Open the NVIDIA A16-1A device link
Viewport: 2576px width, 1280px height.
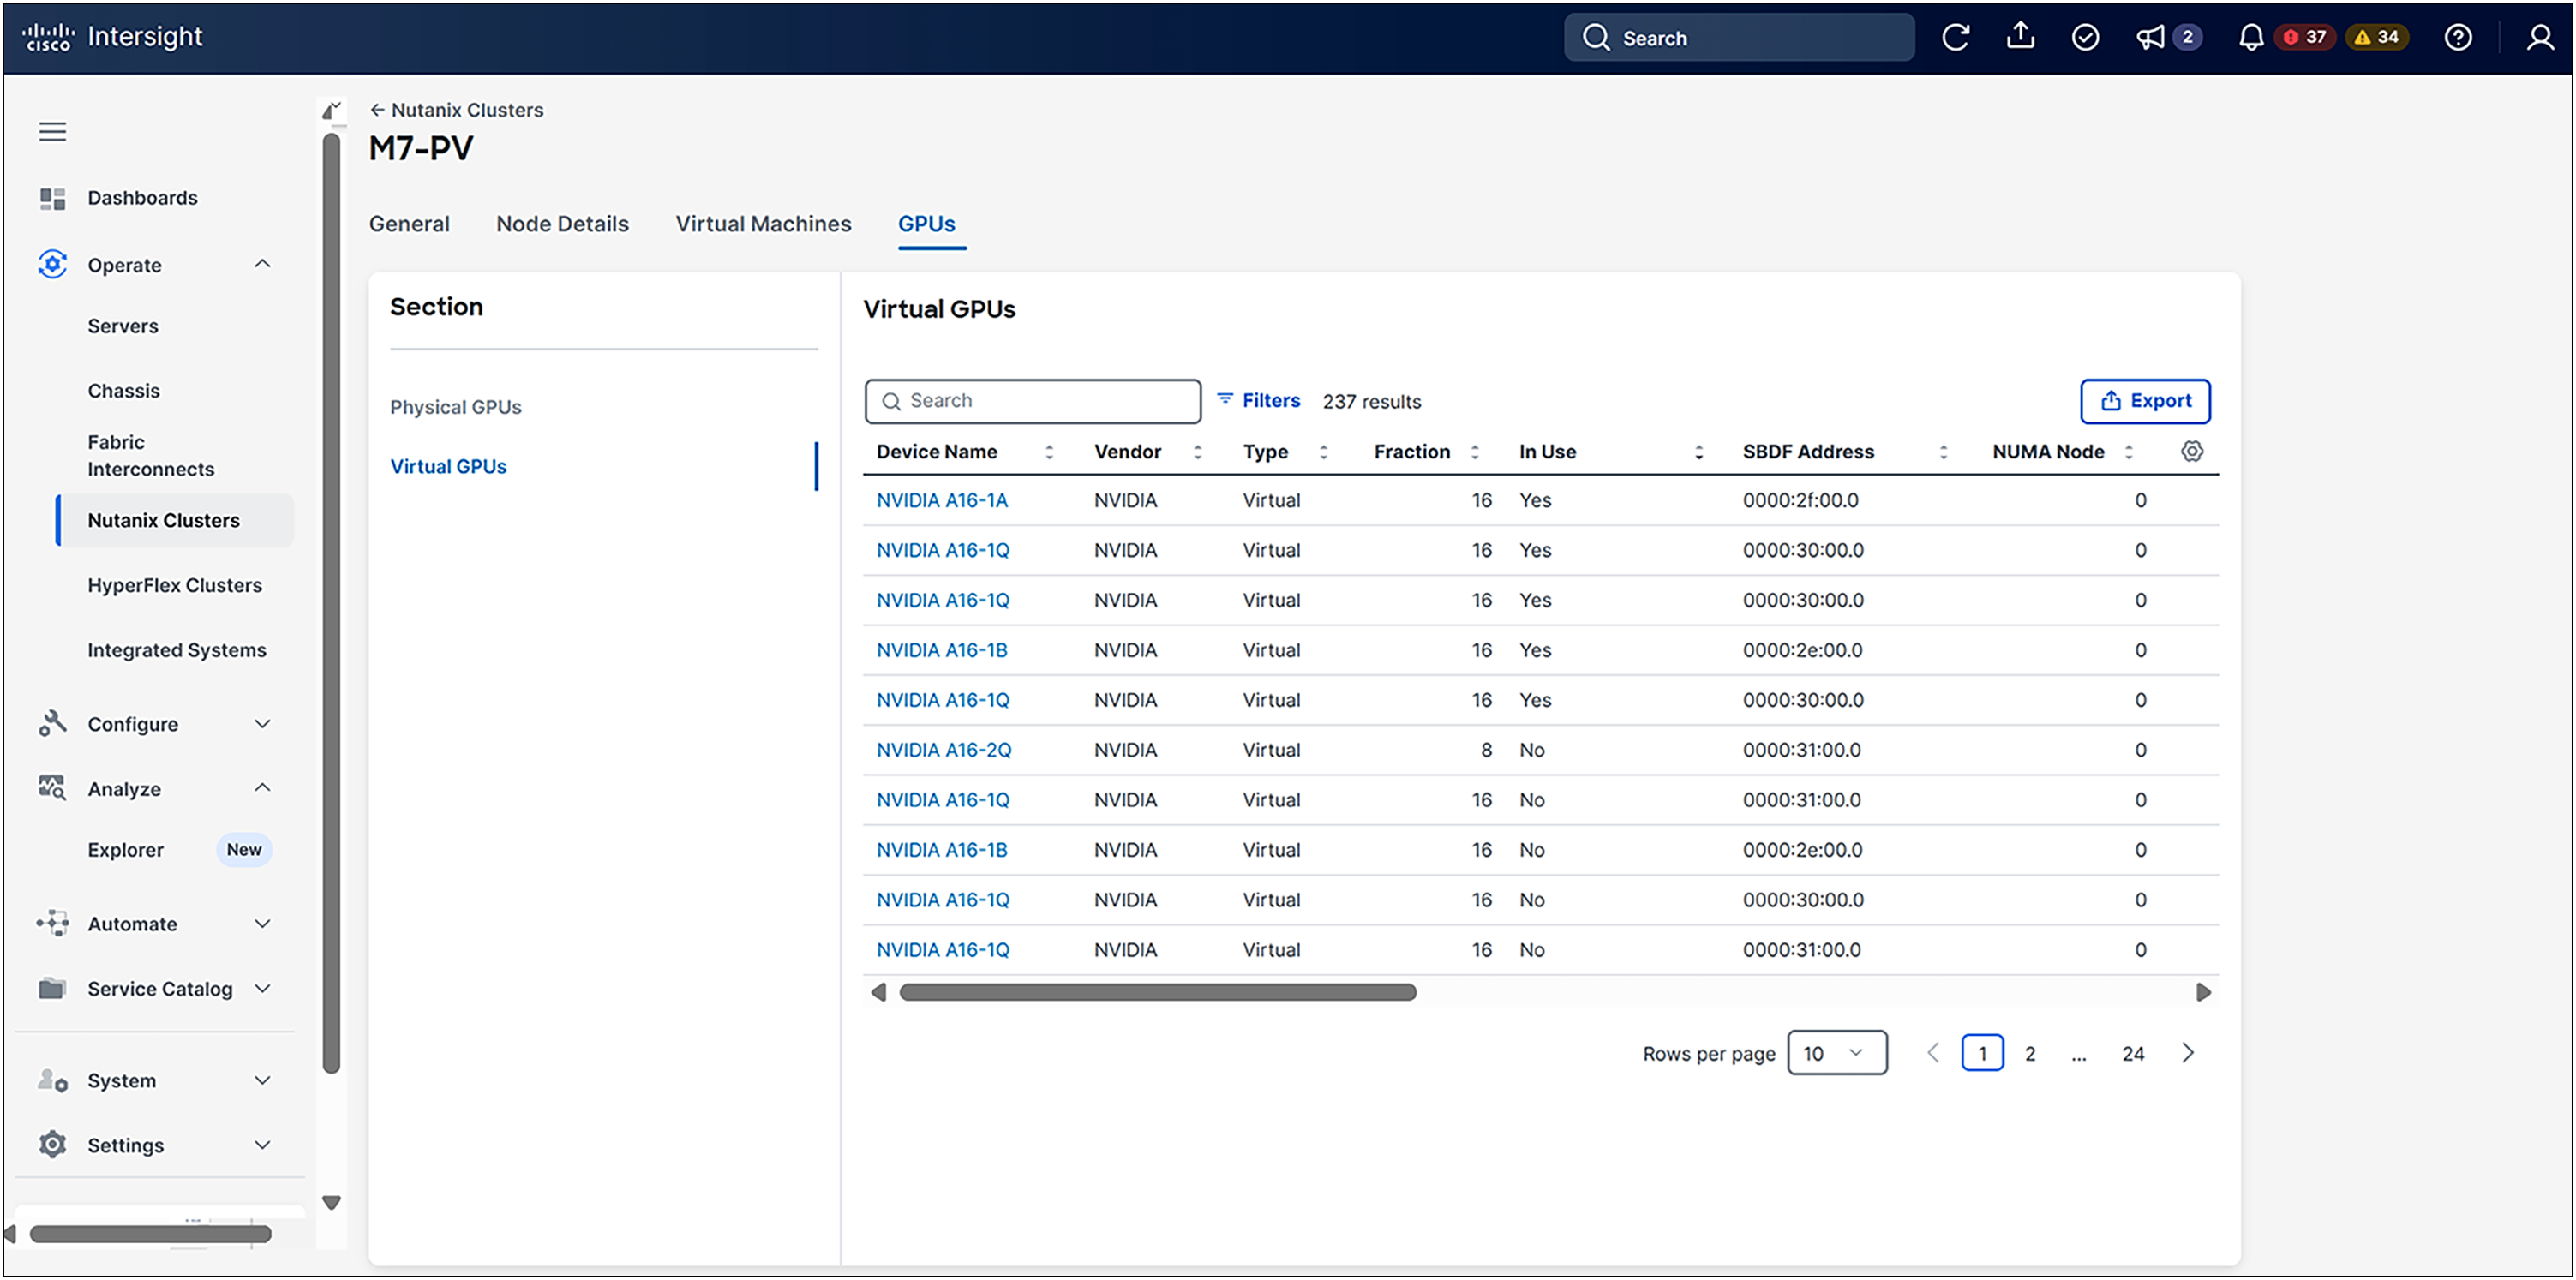click(942, 500)
